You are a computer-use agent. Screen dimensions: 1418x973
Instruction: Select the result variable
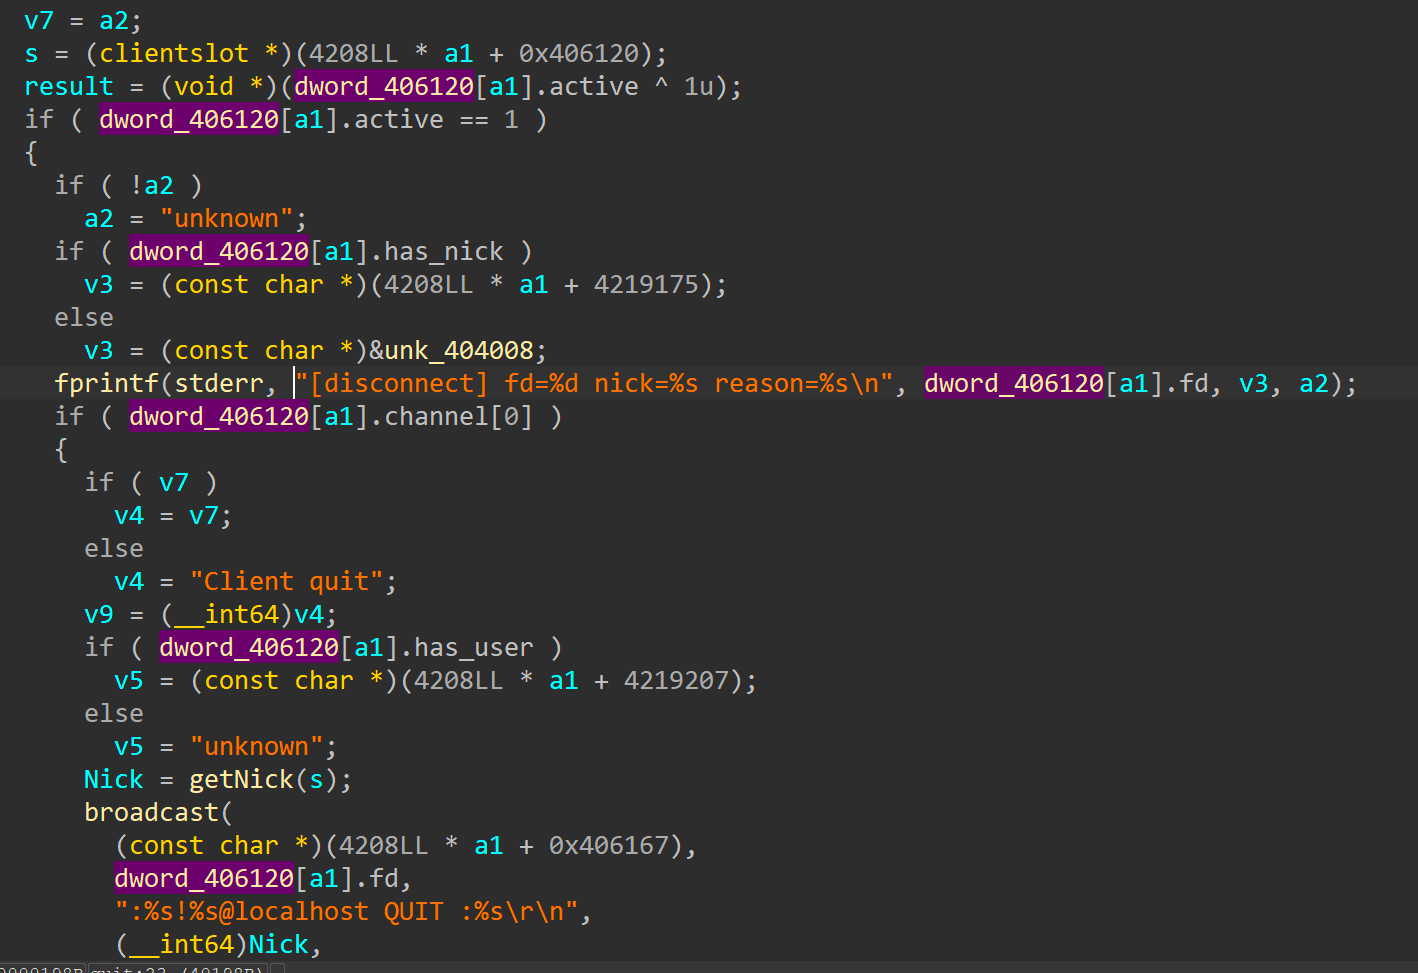click(x=69, y=86)
